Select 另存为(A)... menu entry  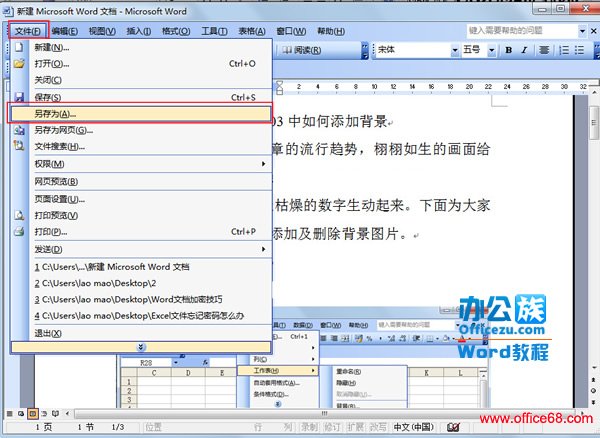(141, 114)
